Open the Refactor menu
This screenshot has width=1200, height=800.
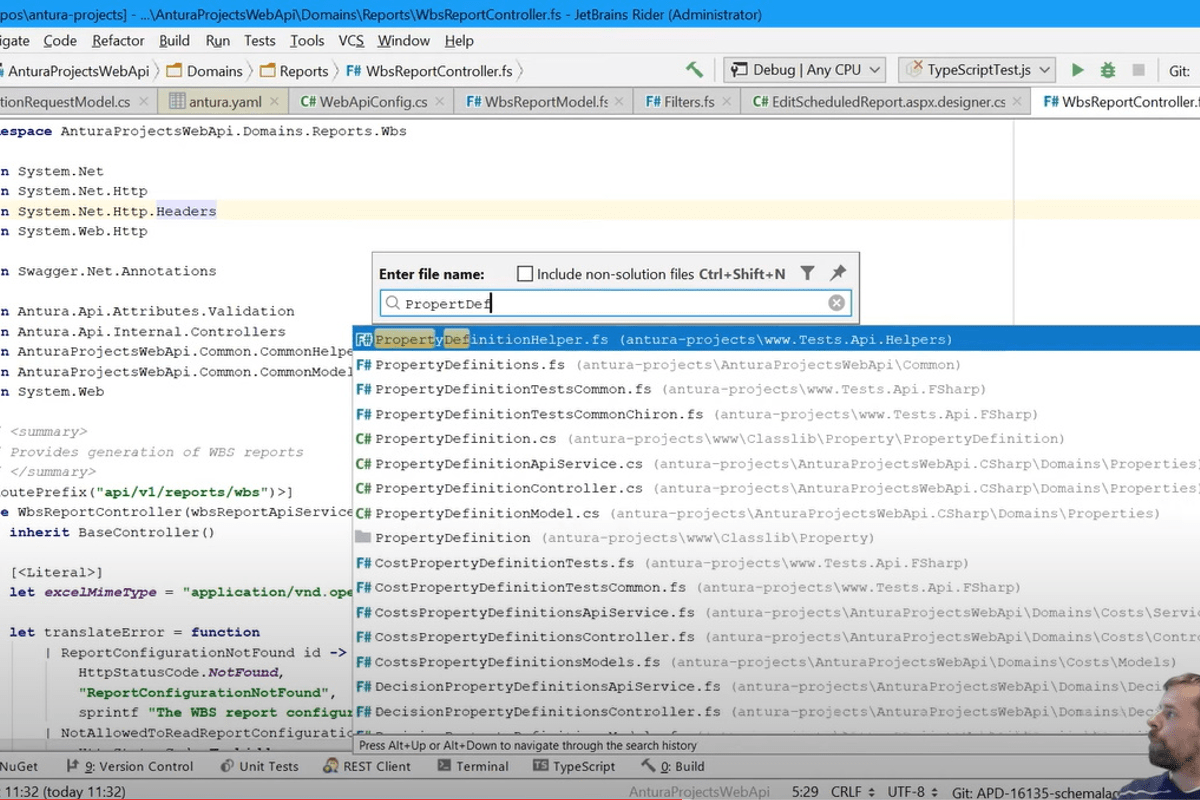tap(118, 41)
